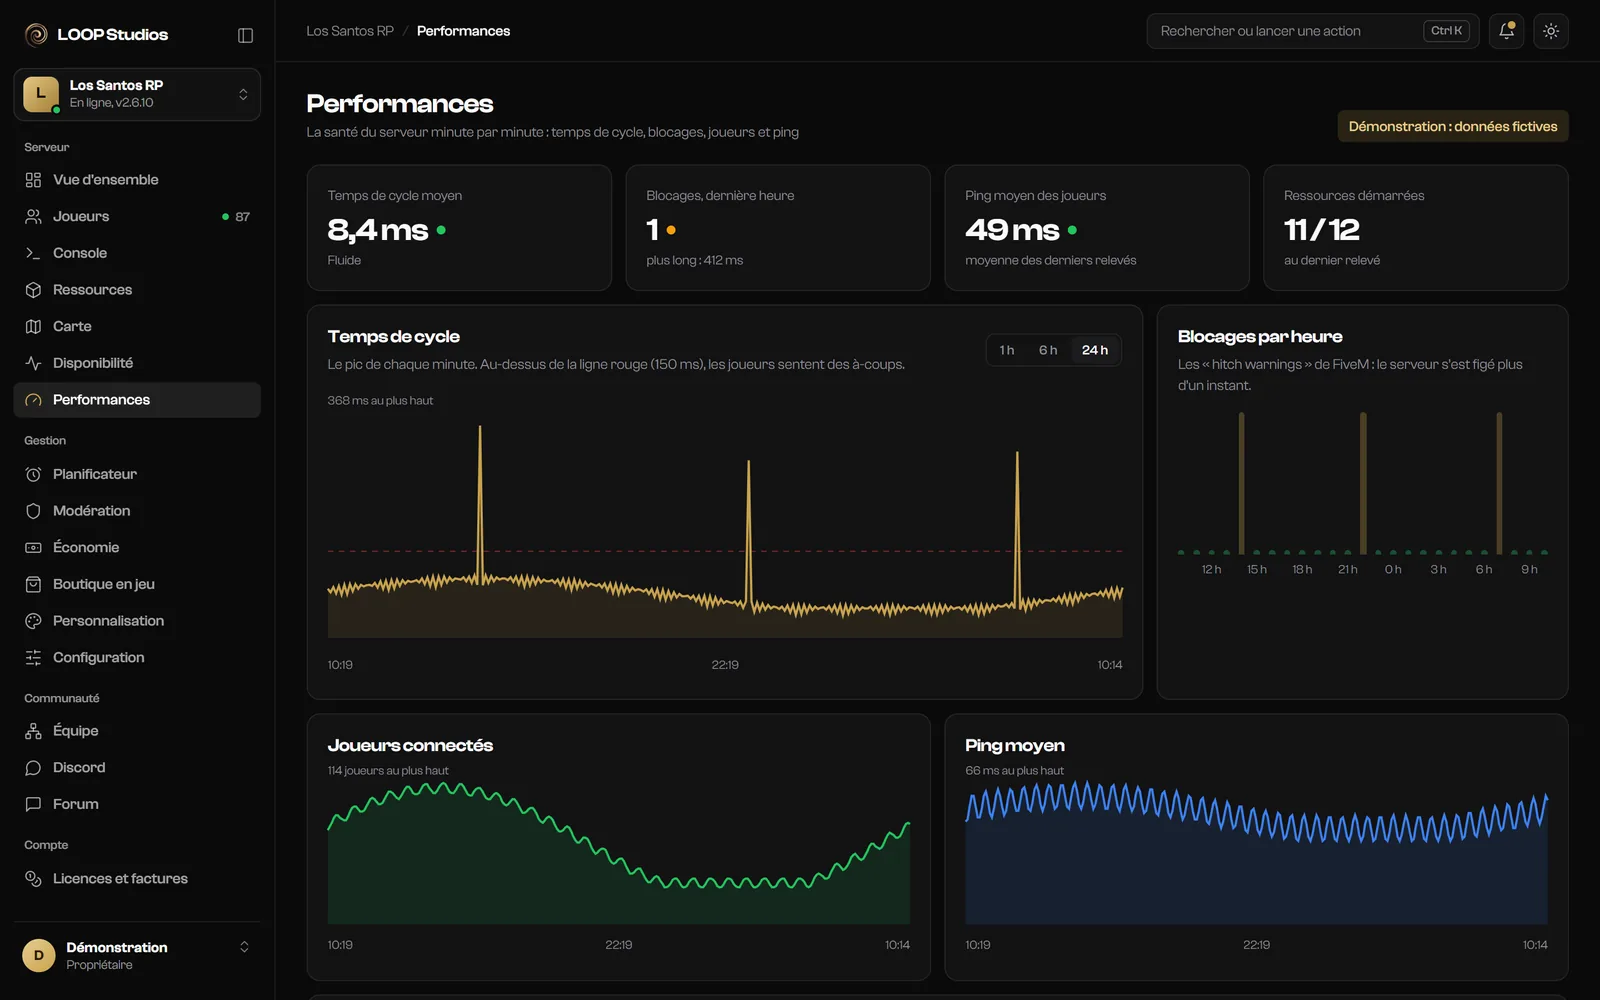Expand the Los Santos RP server selector
The width and height of the screenshot is (1600, 1000).
137,94
